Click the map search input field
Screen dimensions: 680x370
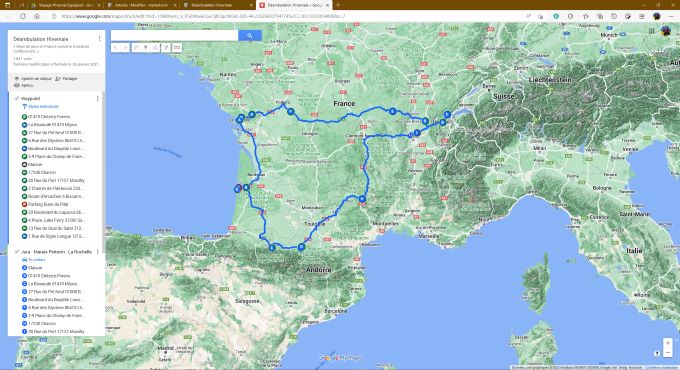coord(174,36)
